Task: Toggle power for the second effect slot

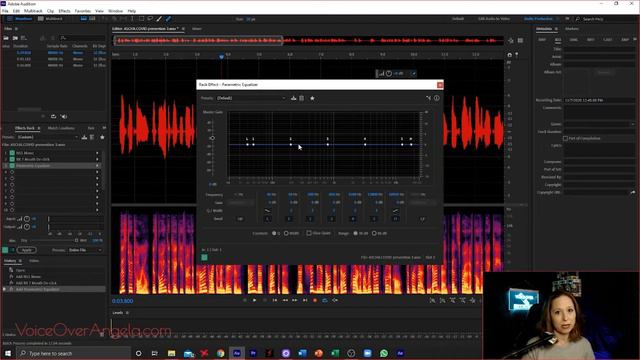Action: click(x=12, y=159)
